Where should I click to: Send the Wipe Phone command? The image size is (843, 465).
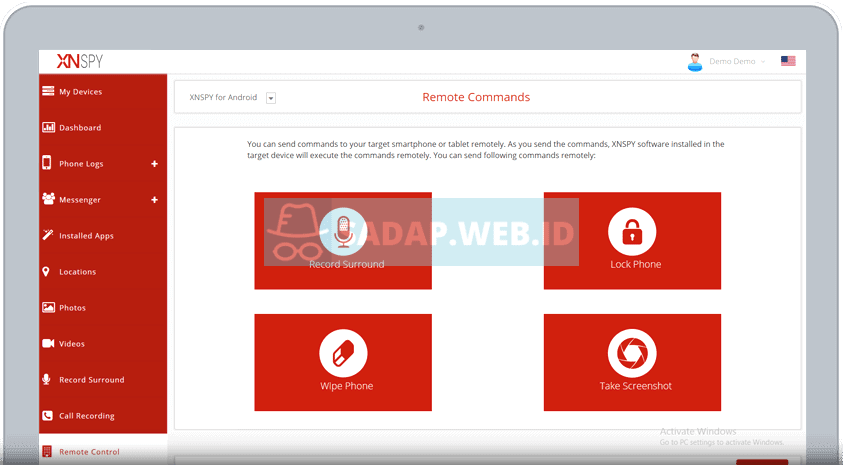coord(343,362)
